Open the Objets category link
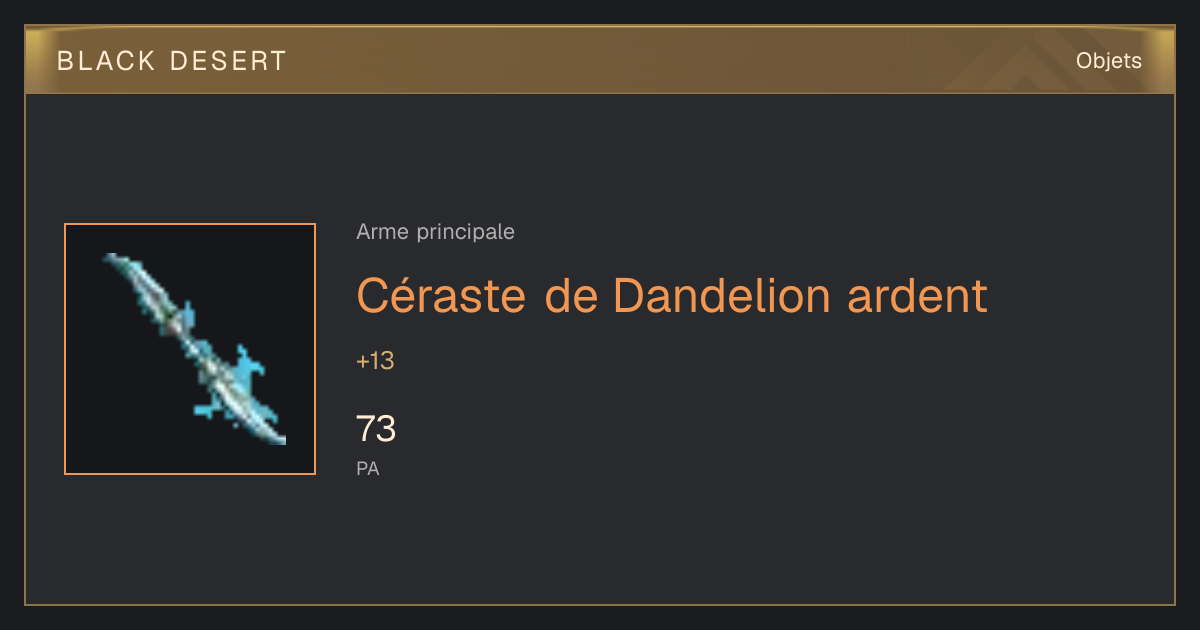 1109,61
